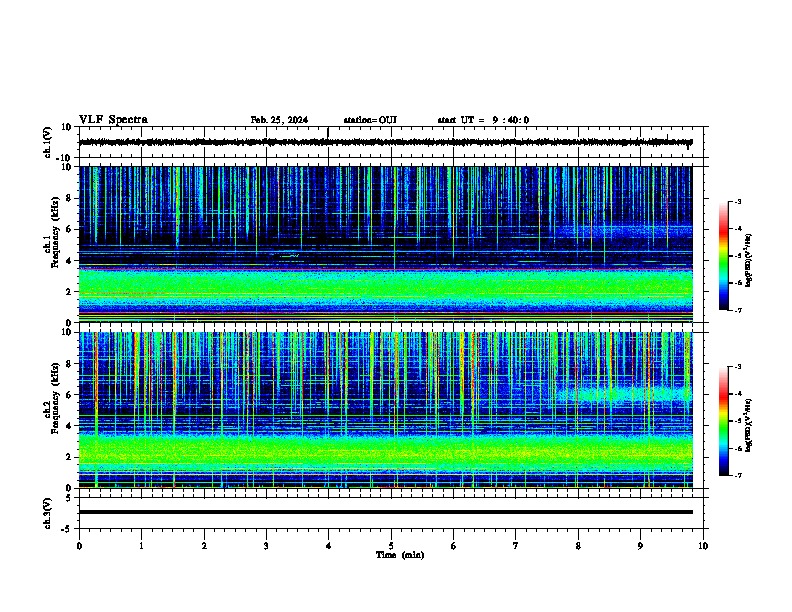The height and width of the screenshot is (612, 792).
Task: Click the ch.1 spectrogram's color scale bar
Action: (724, 256)
